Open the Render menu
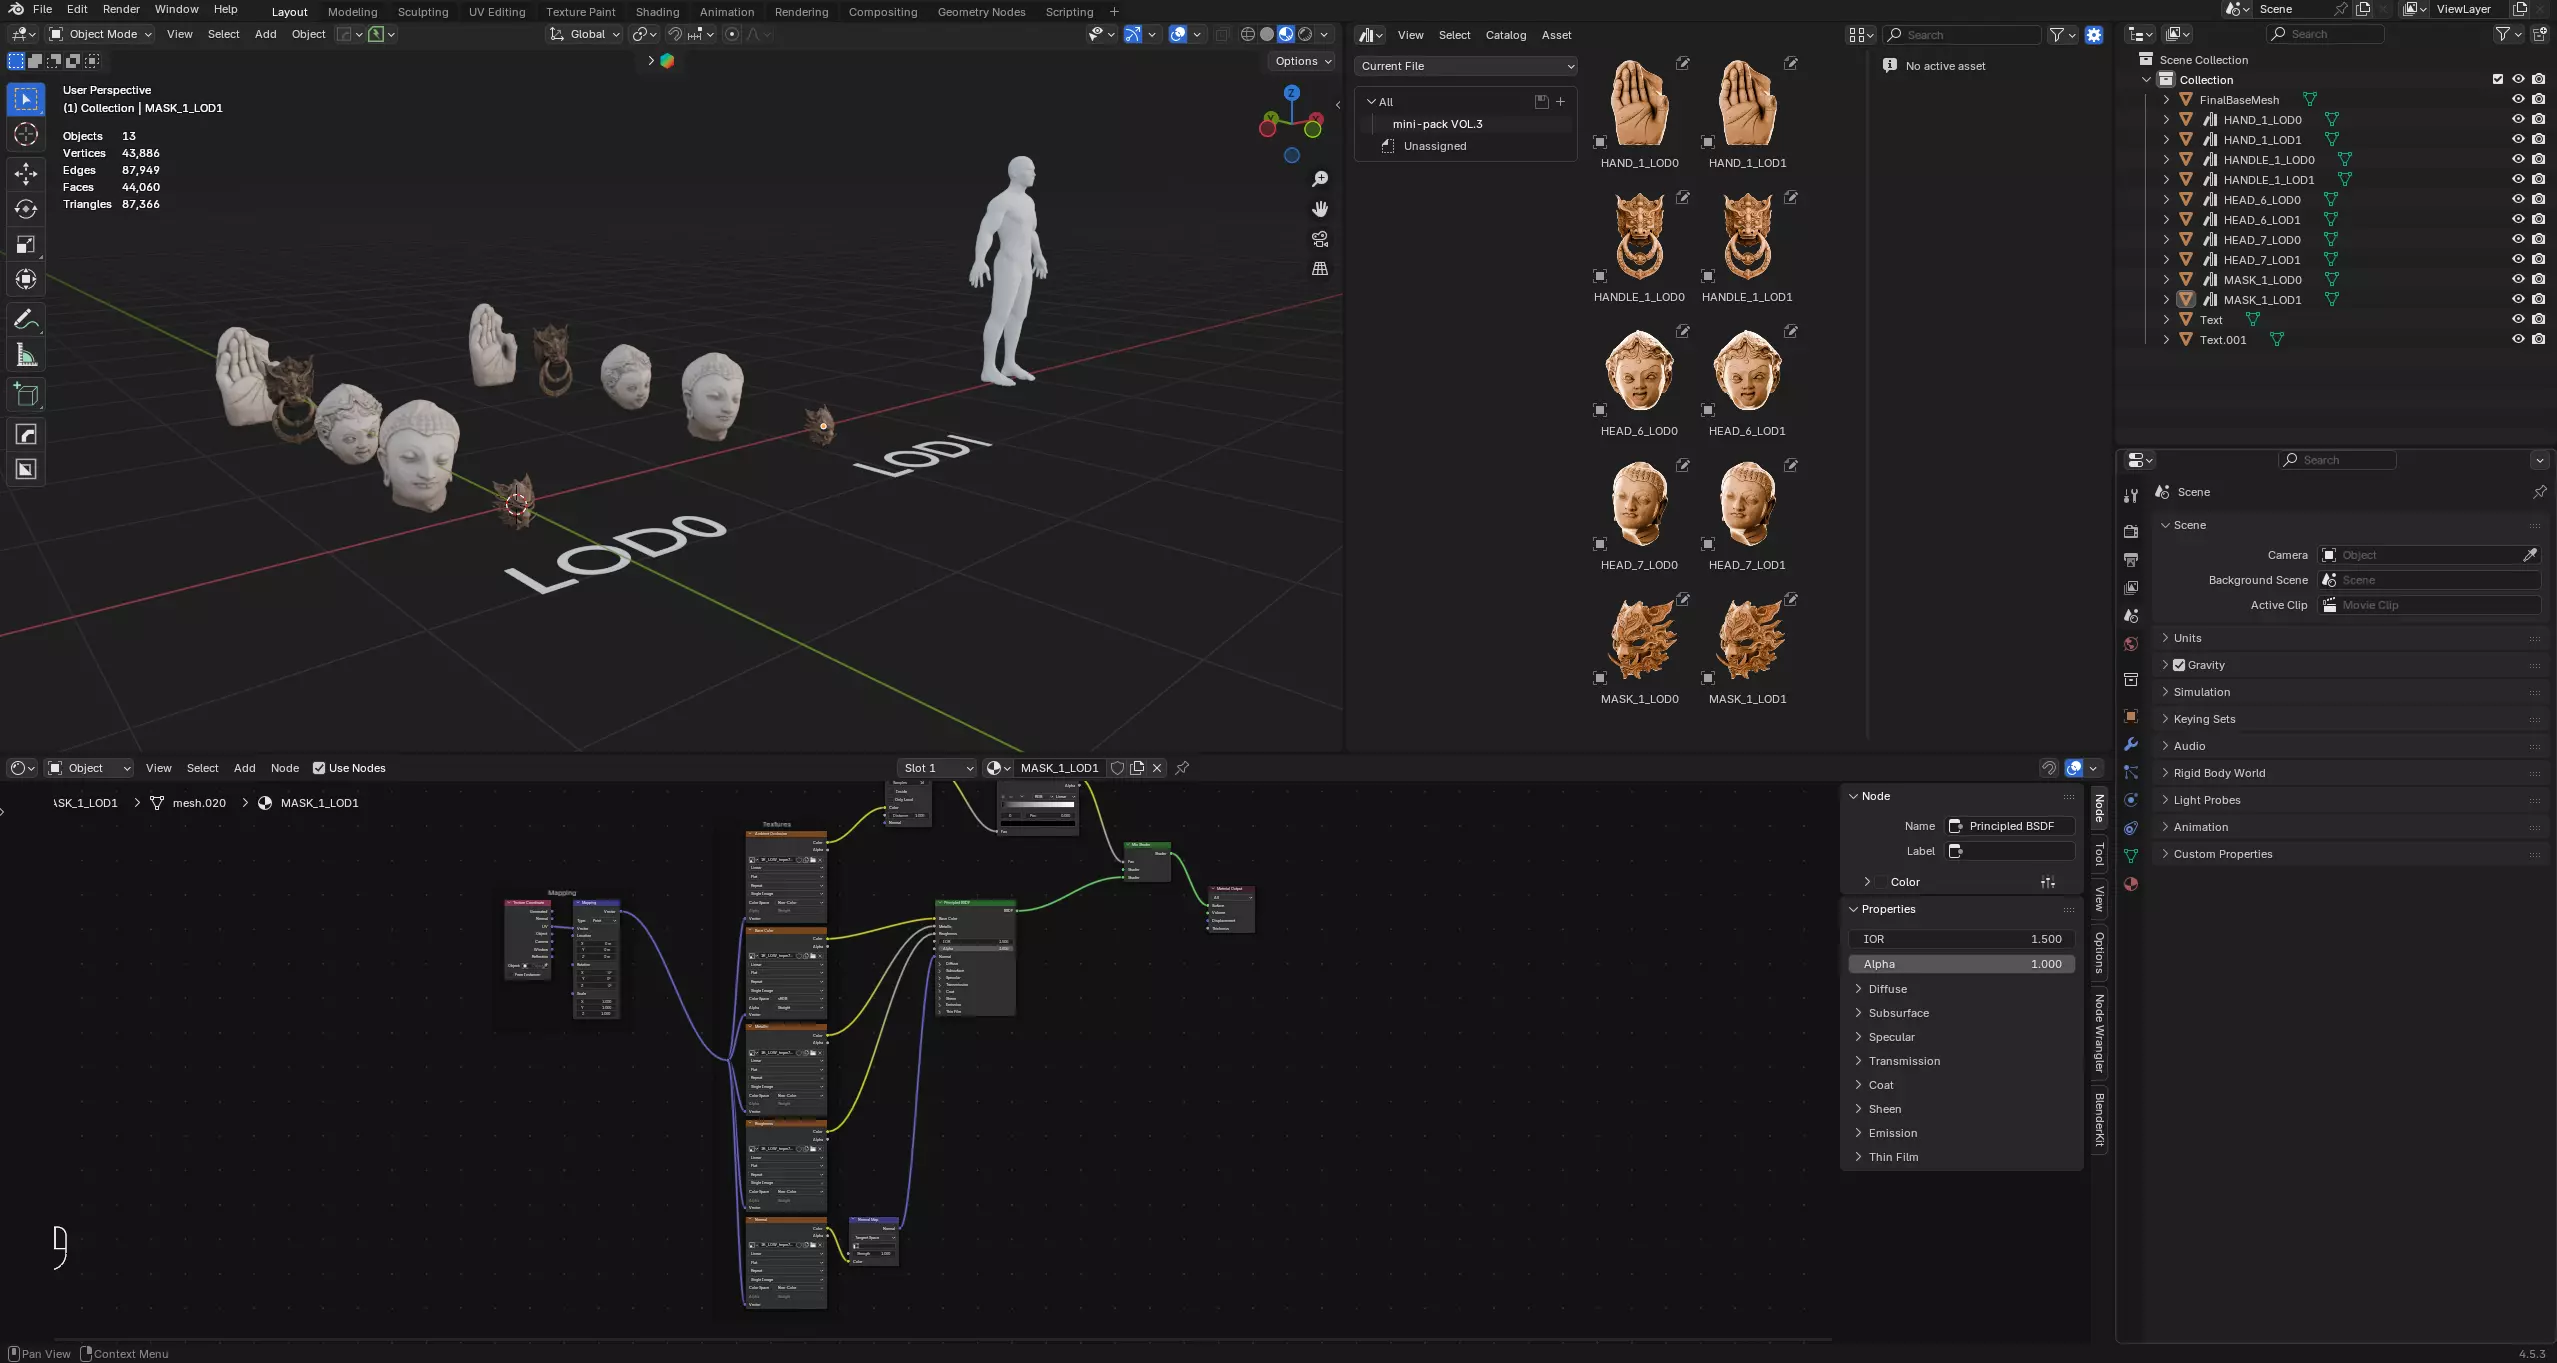This screenshot has width=2557, height=1363. [121, 9]
